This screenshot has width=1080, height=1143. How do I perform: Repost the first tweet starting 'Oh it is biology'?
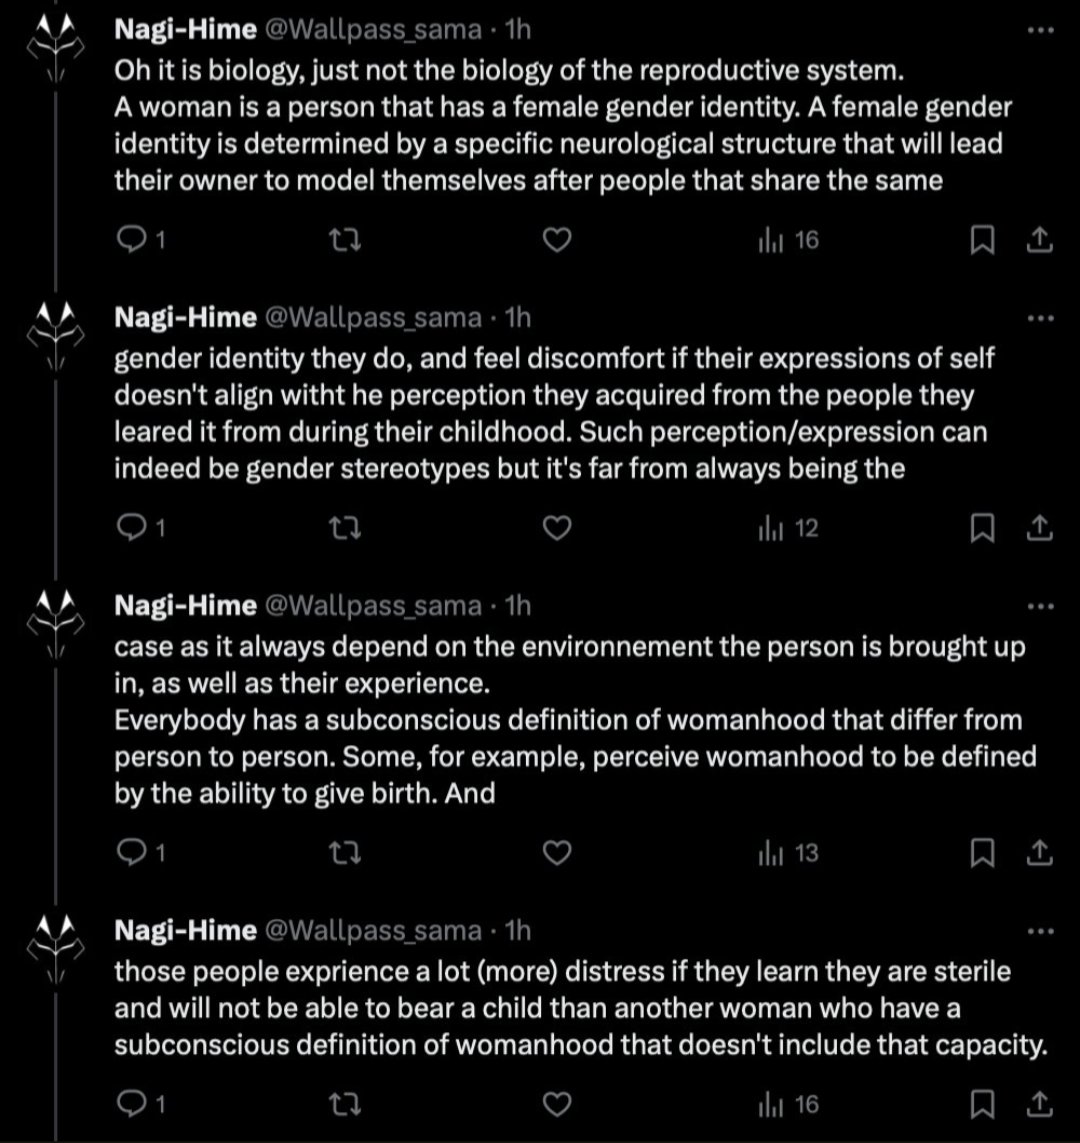[x=345, y=239]
